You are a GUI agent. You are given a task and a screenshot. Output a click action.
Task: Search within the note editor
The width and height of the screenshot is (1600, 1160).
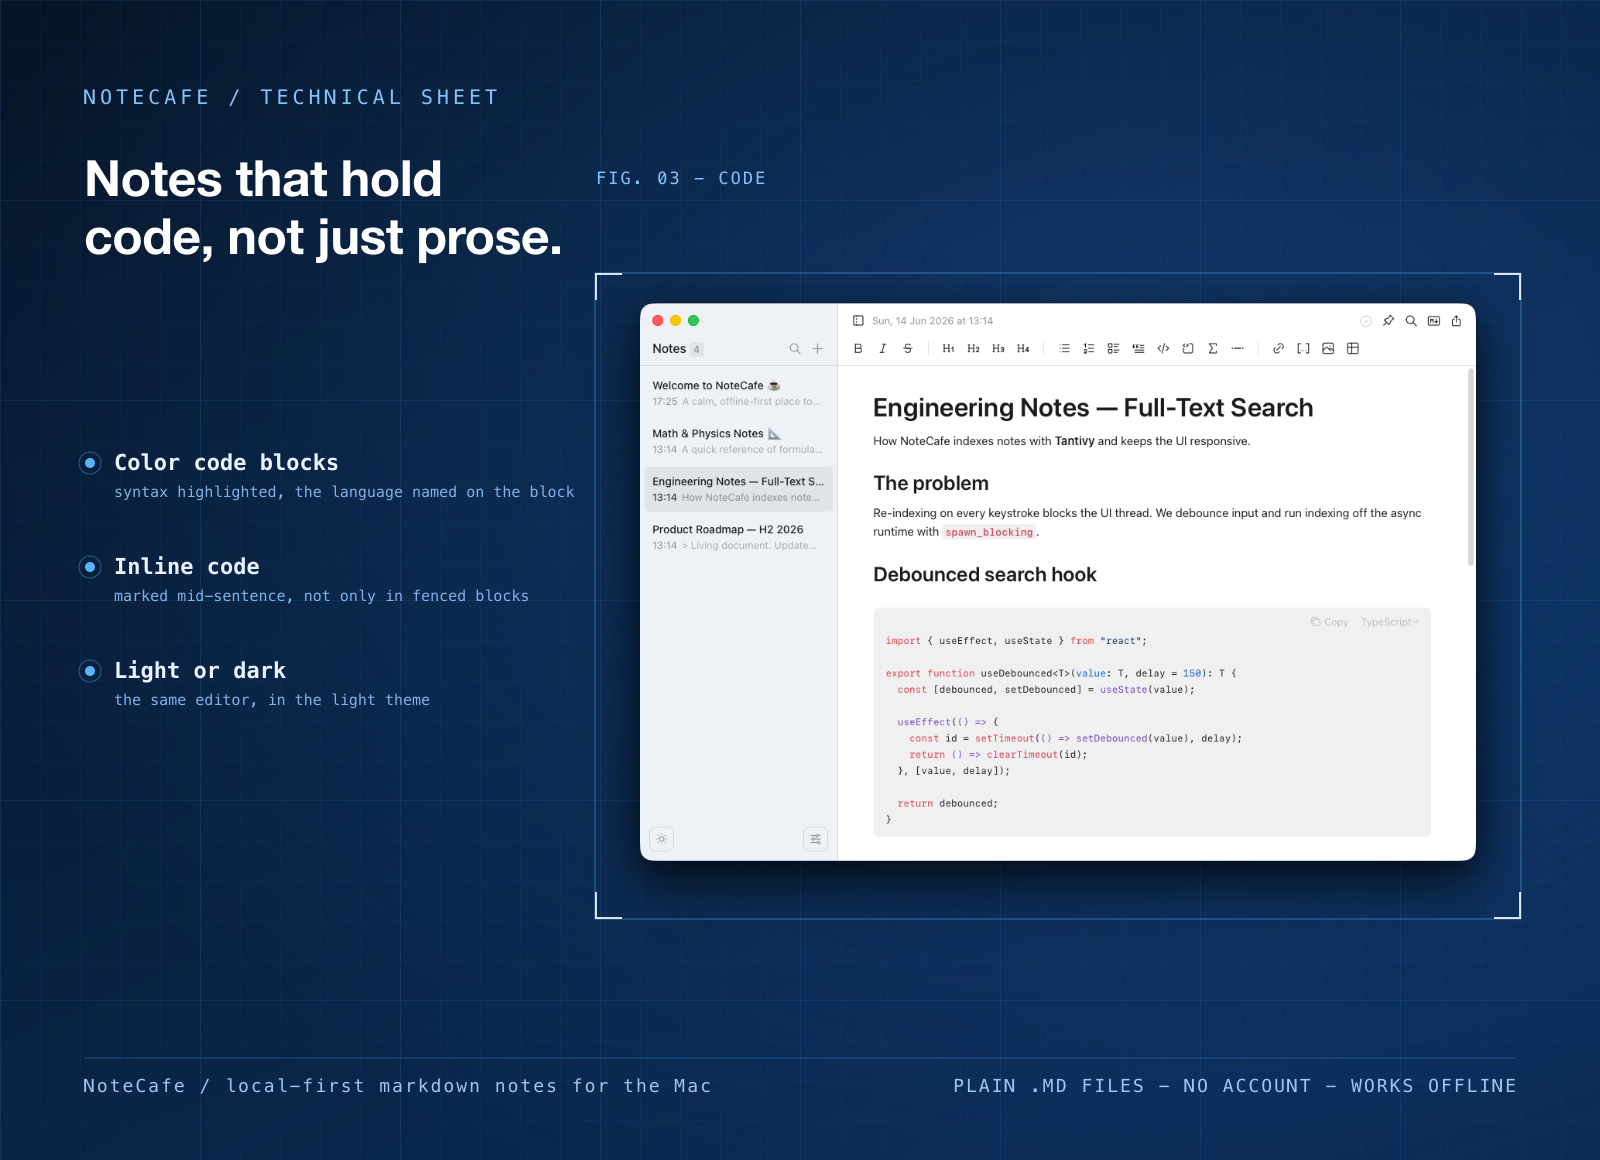tap(1411, 321)
